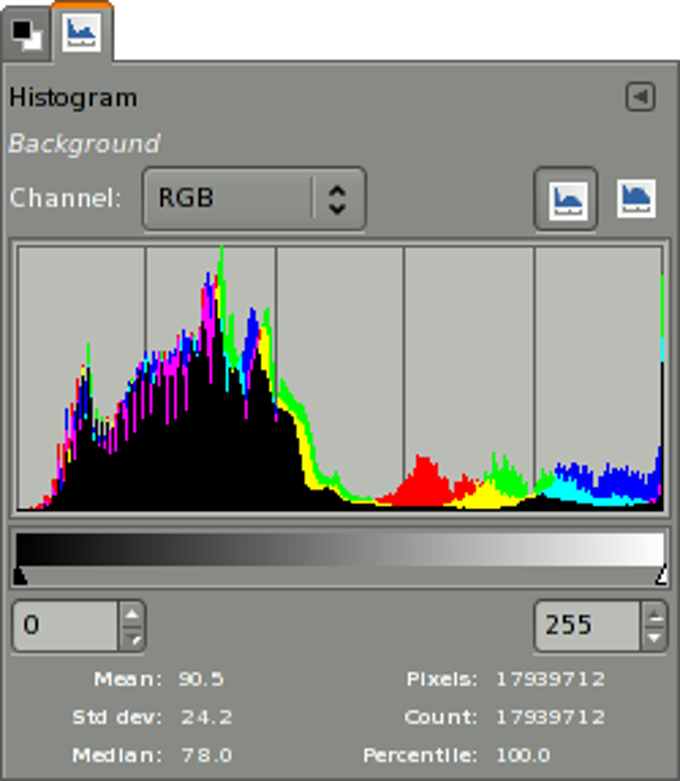Image resolution: width=680 pixels, height=781 pixels.
Task: Open the tab configuration menu arrow button
Action: [640, 97]
